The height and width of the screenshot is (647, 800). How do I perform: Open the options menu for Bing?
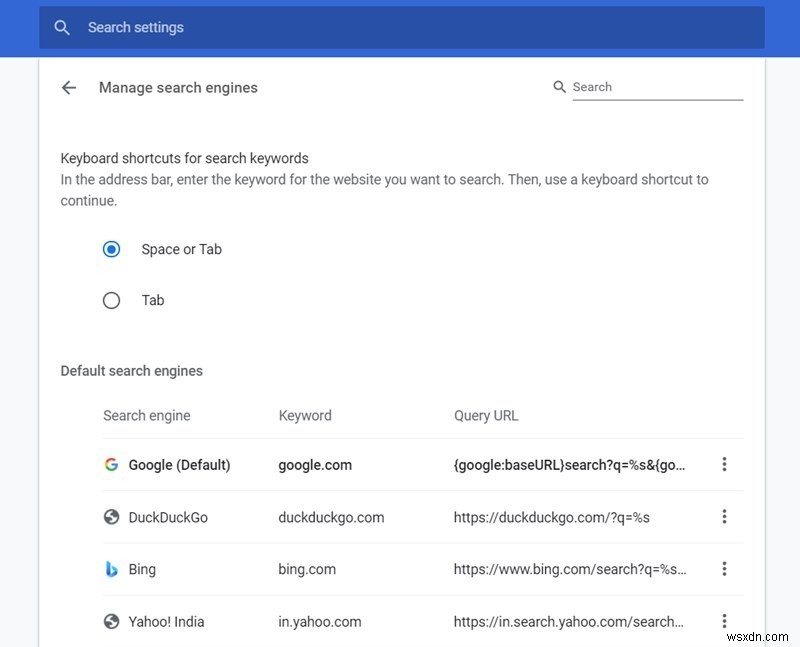pos(724,569)
